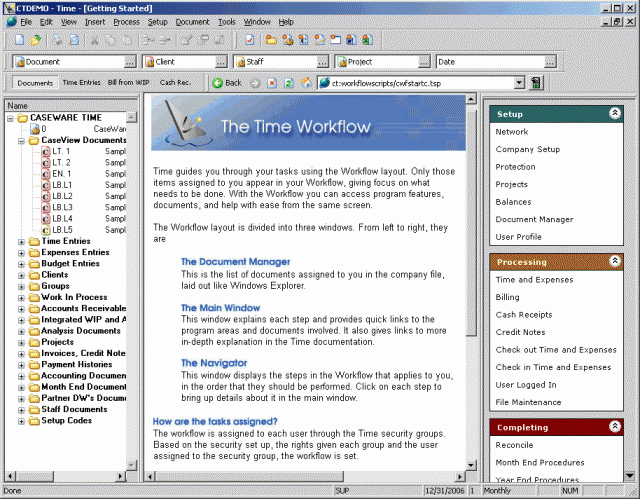
Task: Collapse the Processing navigator section
Action: 614,261
